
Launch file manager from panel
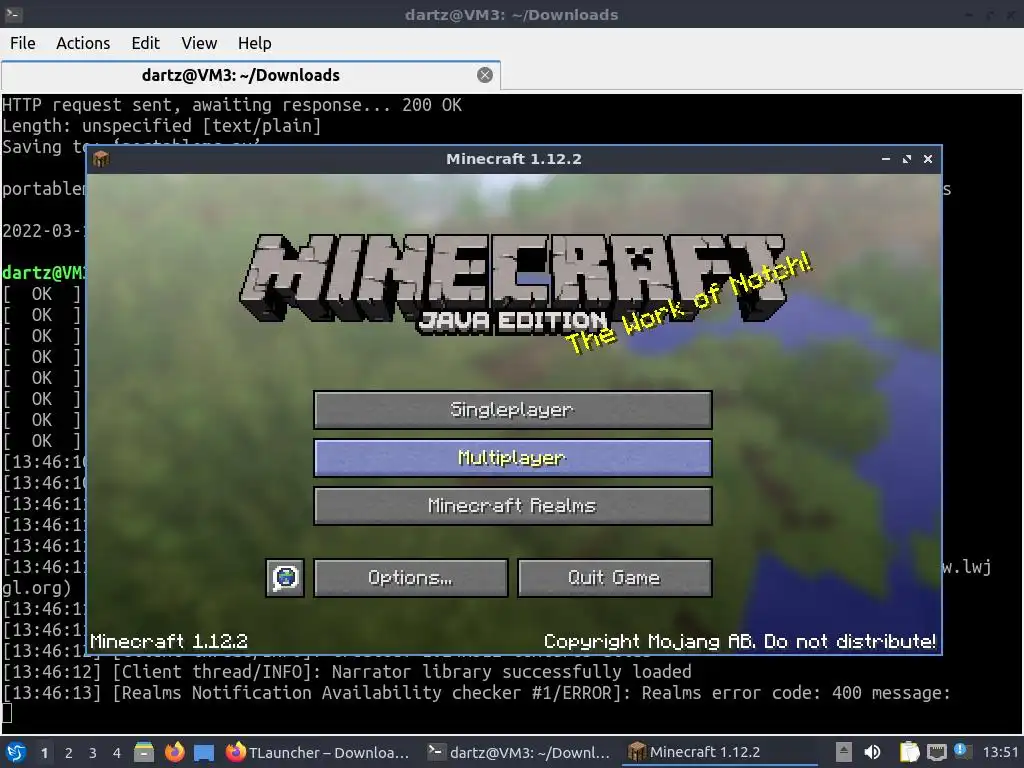(144, 752)
